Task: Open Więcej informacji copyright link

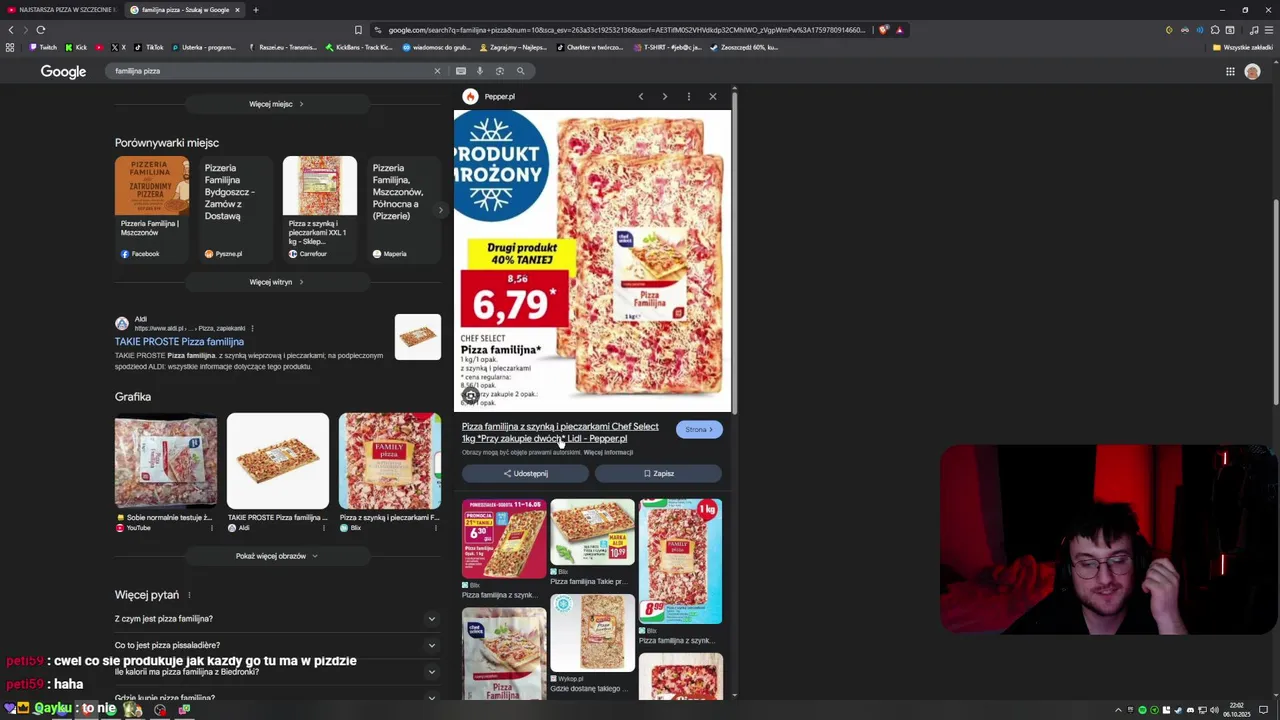Action: point(608,453)
